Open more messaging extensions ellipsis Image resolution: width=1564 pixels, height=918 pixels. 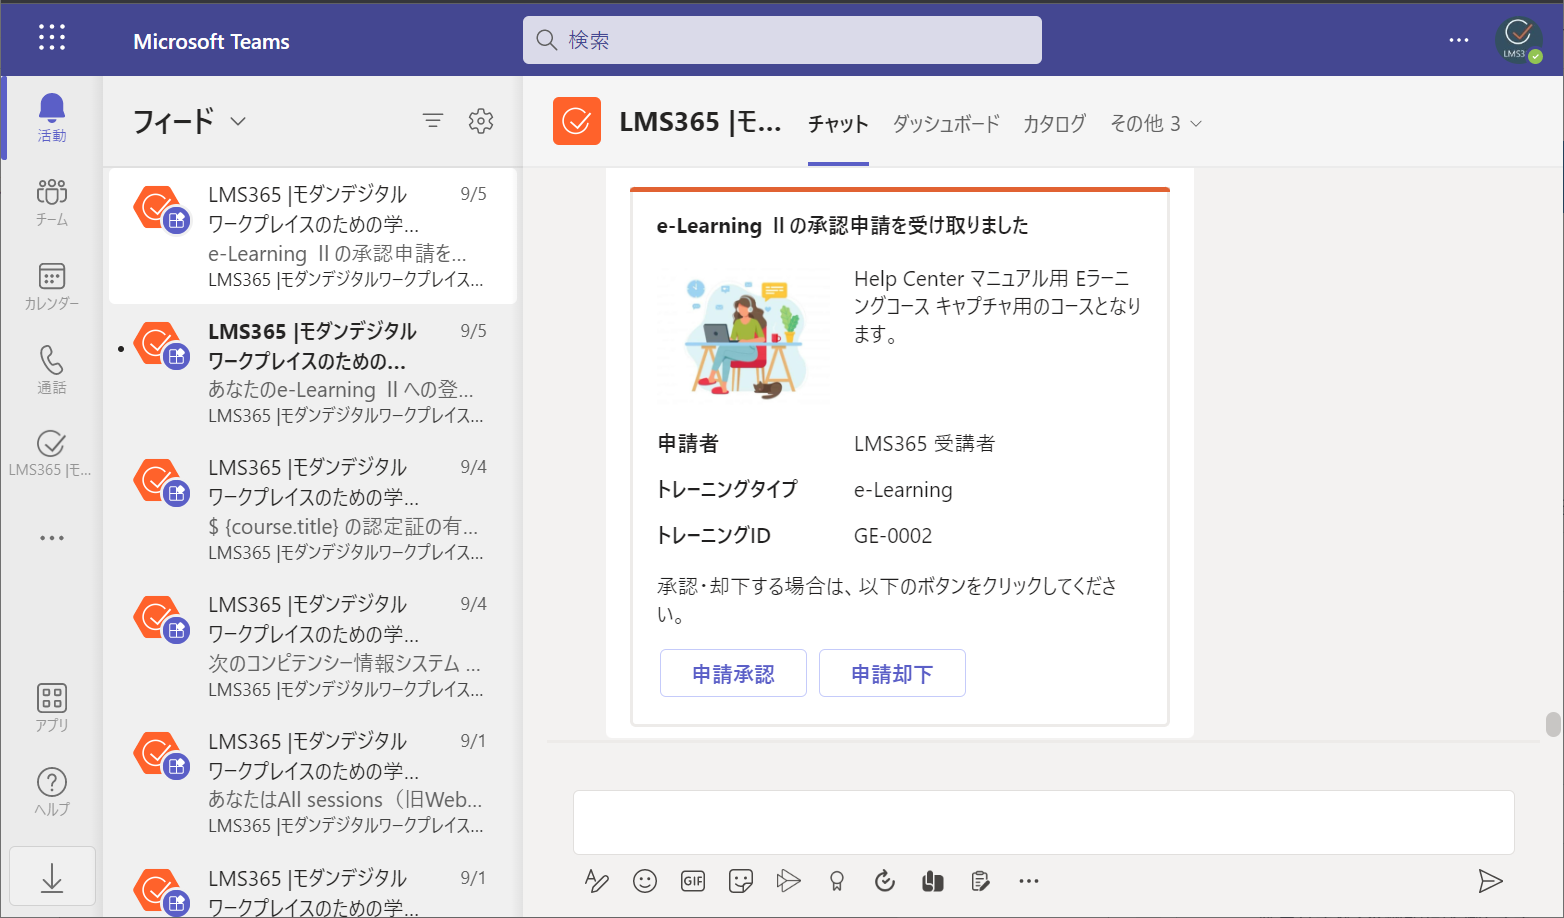(1029, 881)
